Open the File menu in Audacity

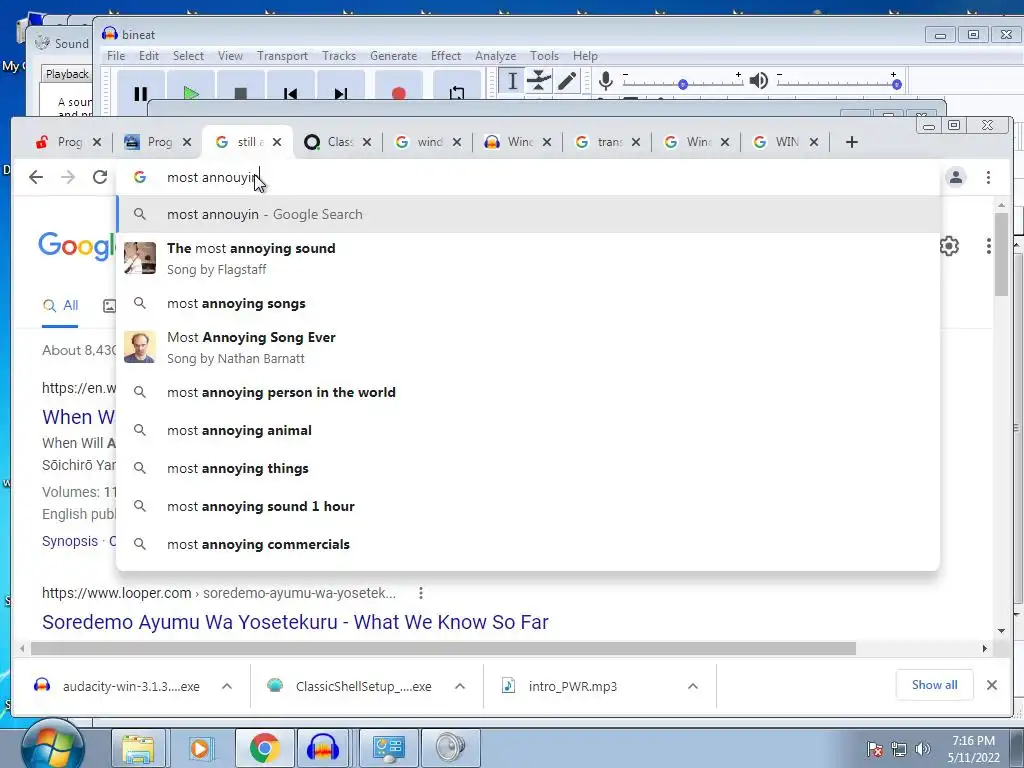pos(116,56)
